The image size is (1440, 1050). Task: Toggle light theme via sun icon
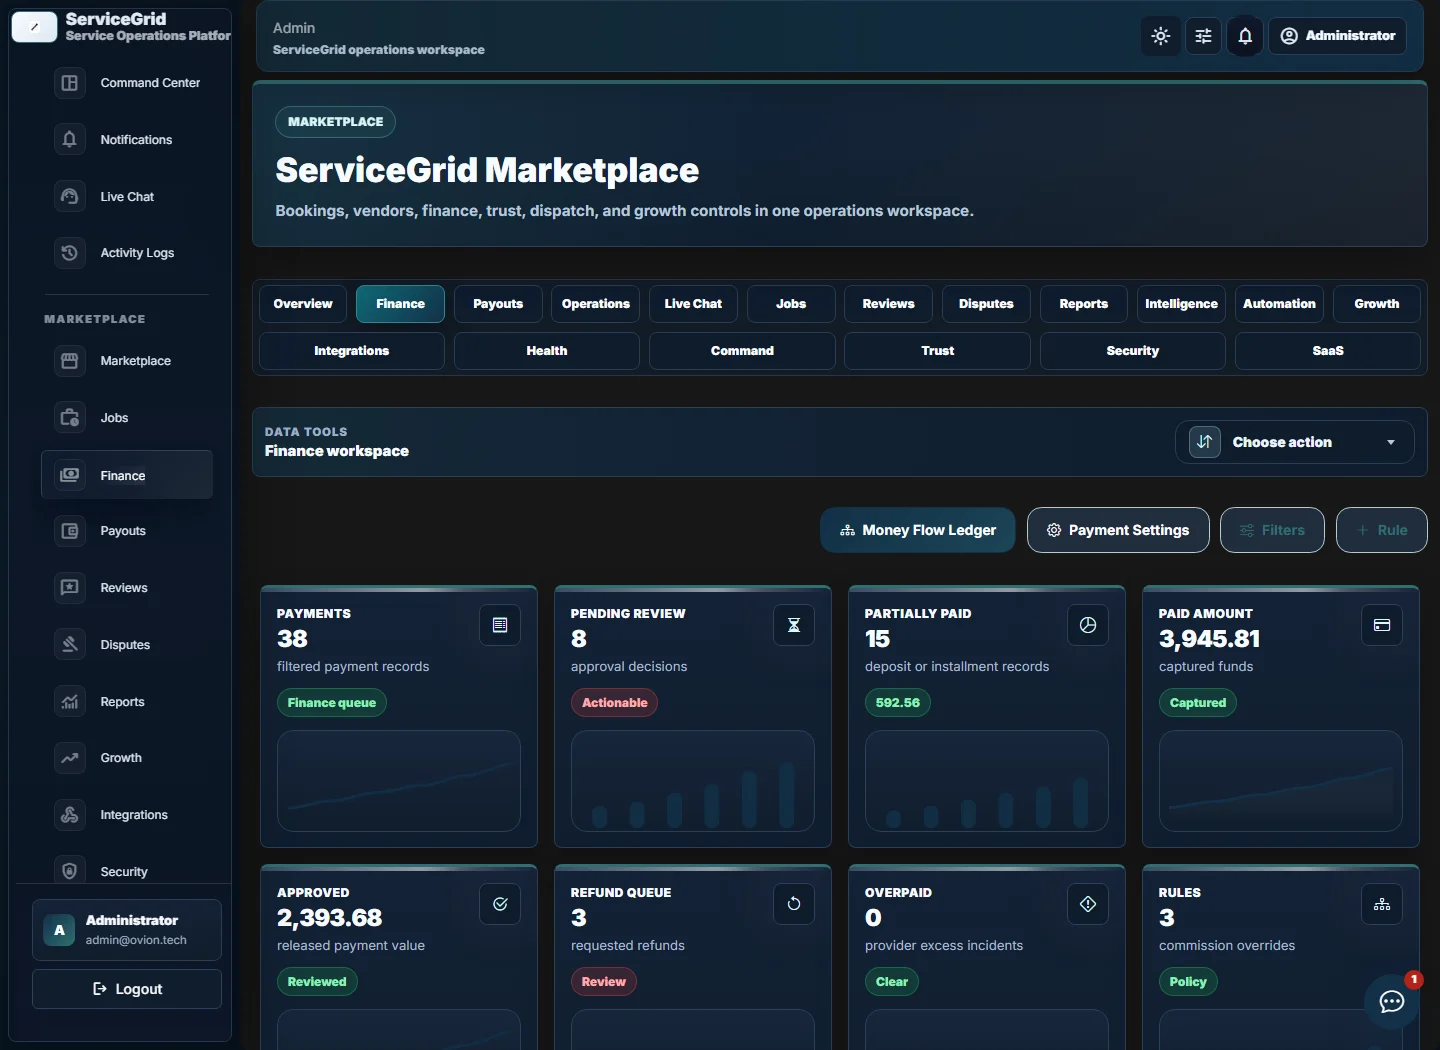[x=1160, y=36]
